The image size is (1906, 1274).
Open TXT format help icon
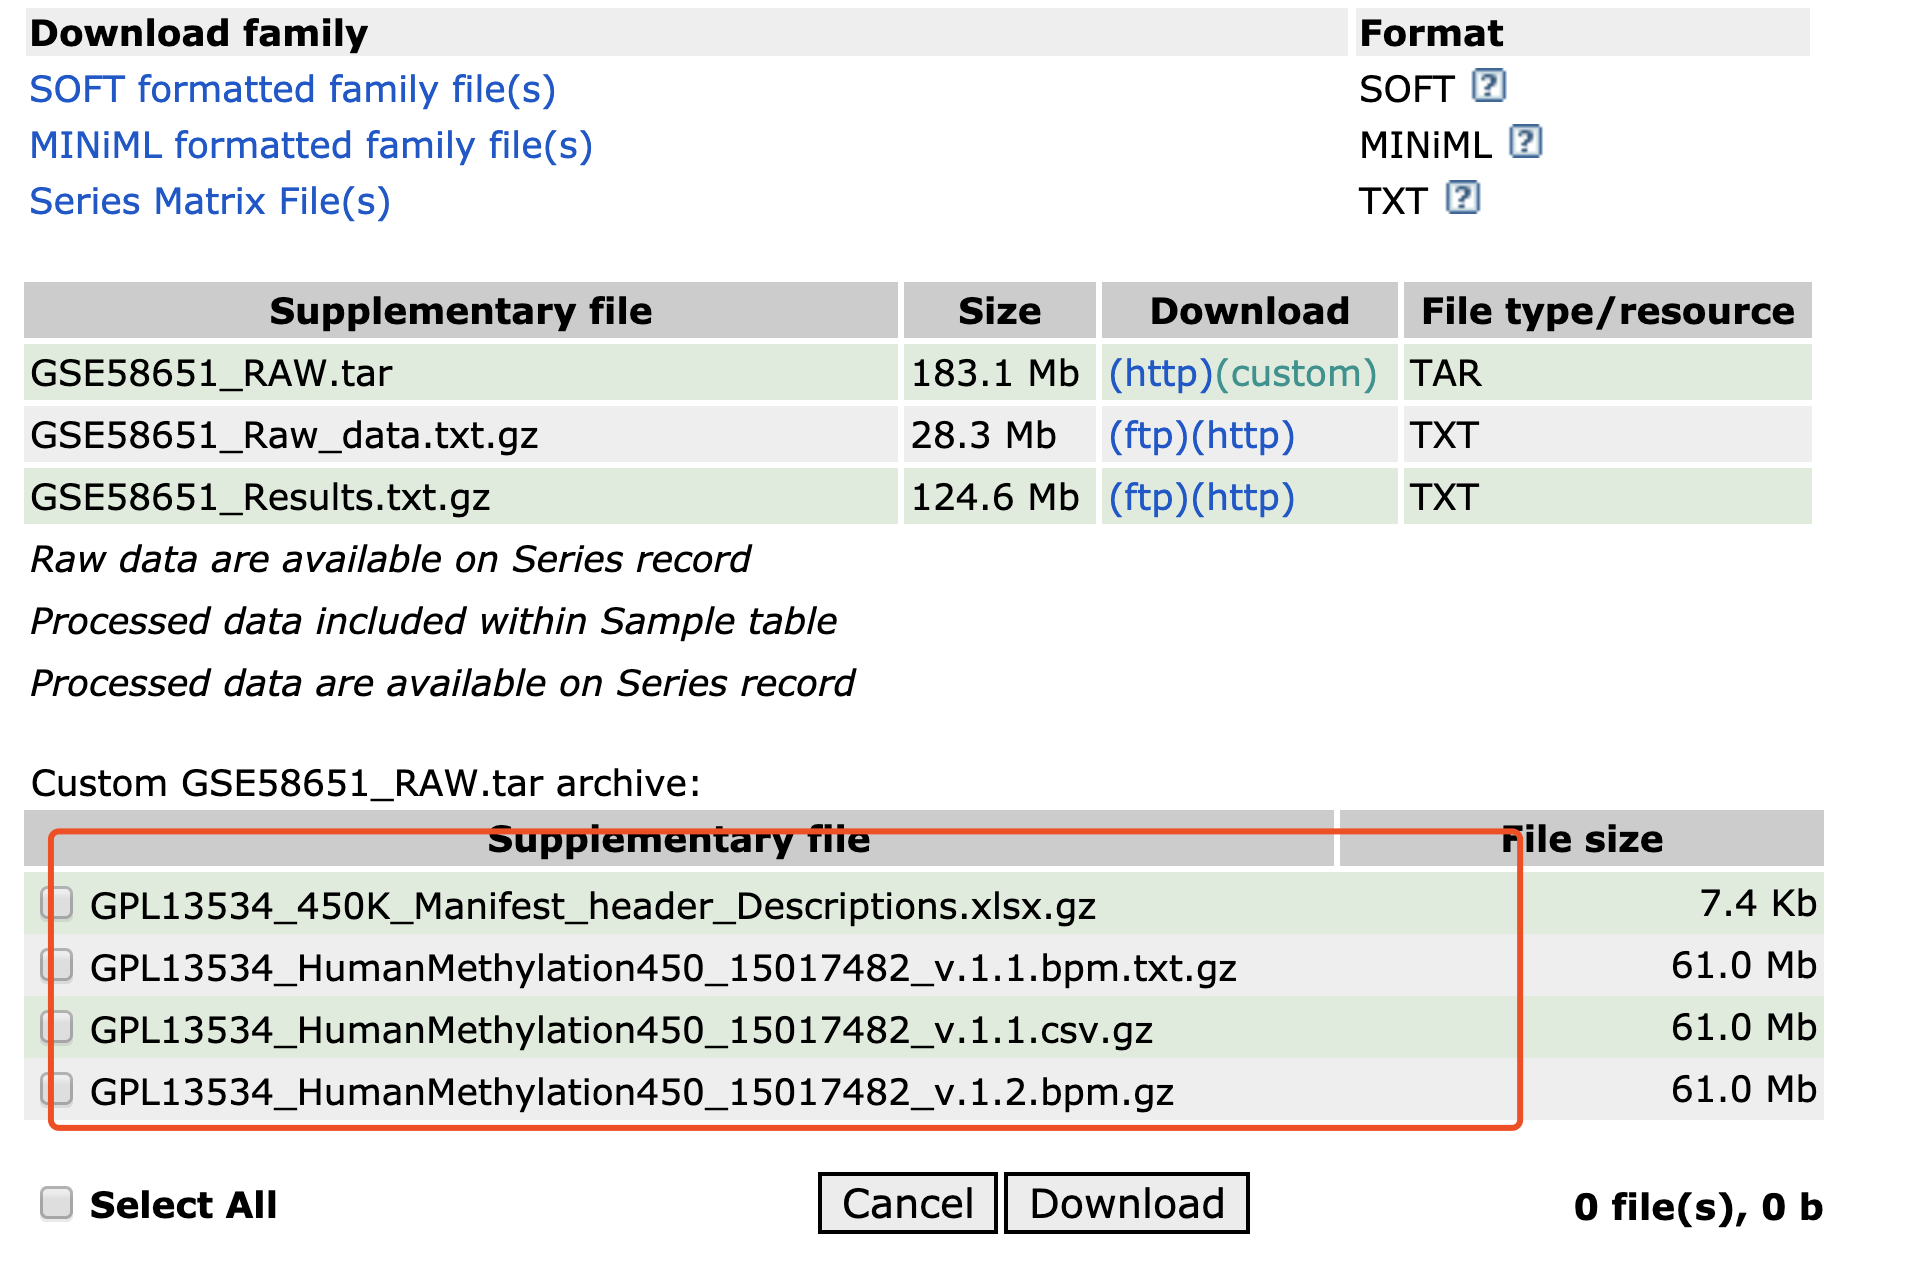[1462, 199]
